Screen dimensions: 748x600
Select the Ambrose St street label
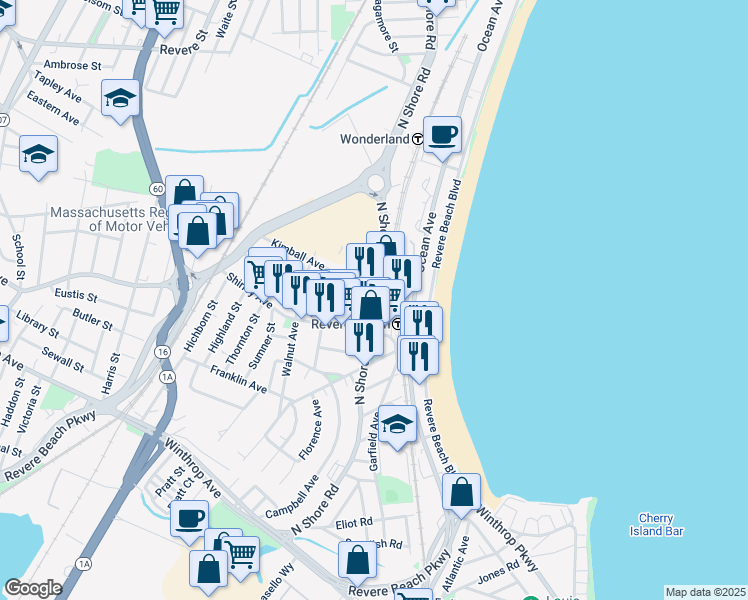(73, 65)
